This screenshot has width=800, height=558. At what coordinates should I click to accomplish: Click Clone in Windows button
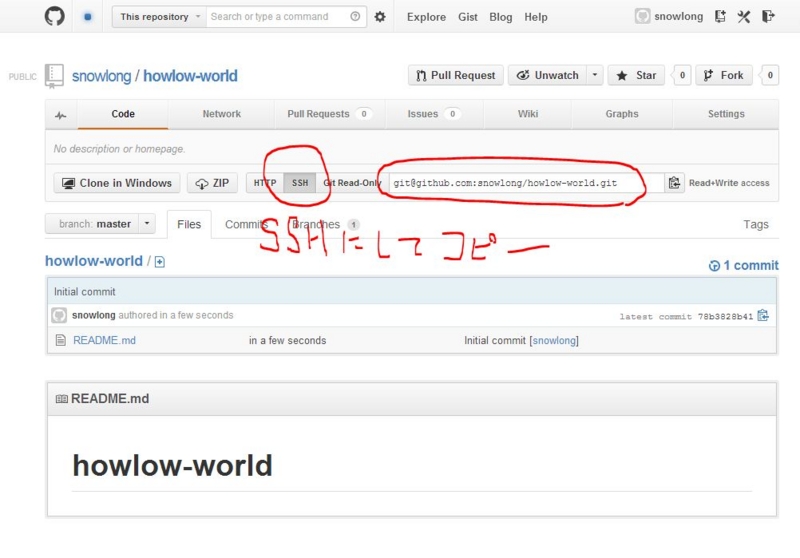click(x=117, y=183)
